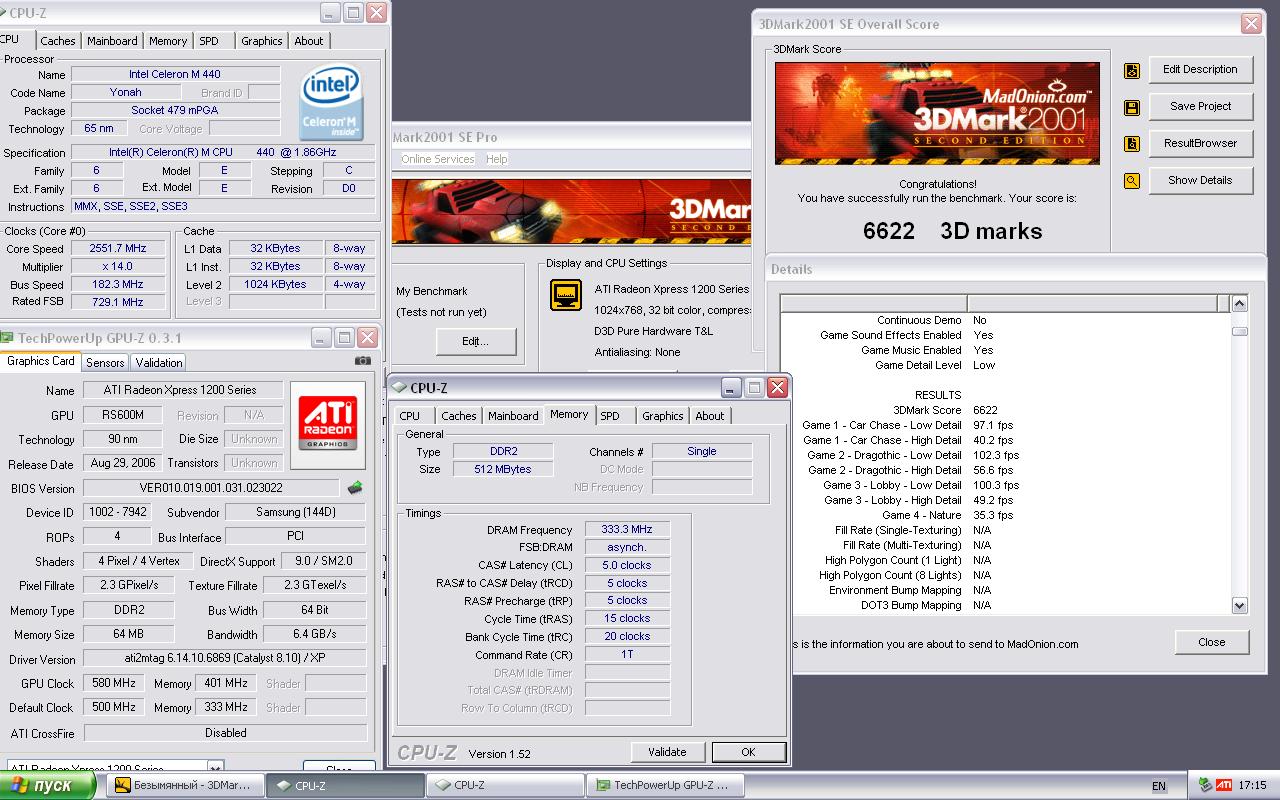Click OK in the CPU-Z memory window
The height and width of the screenshot is (800, 1280).
[x=748, y=752]
